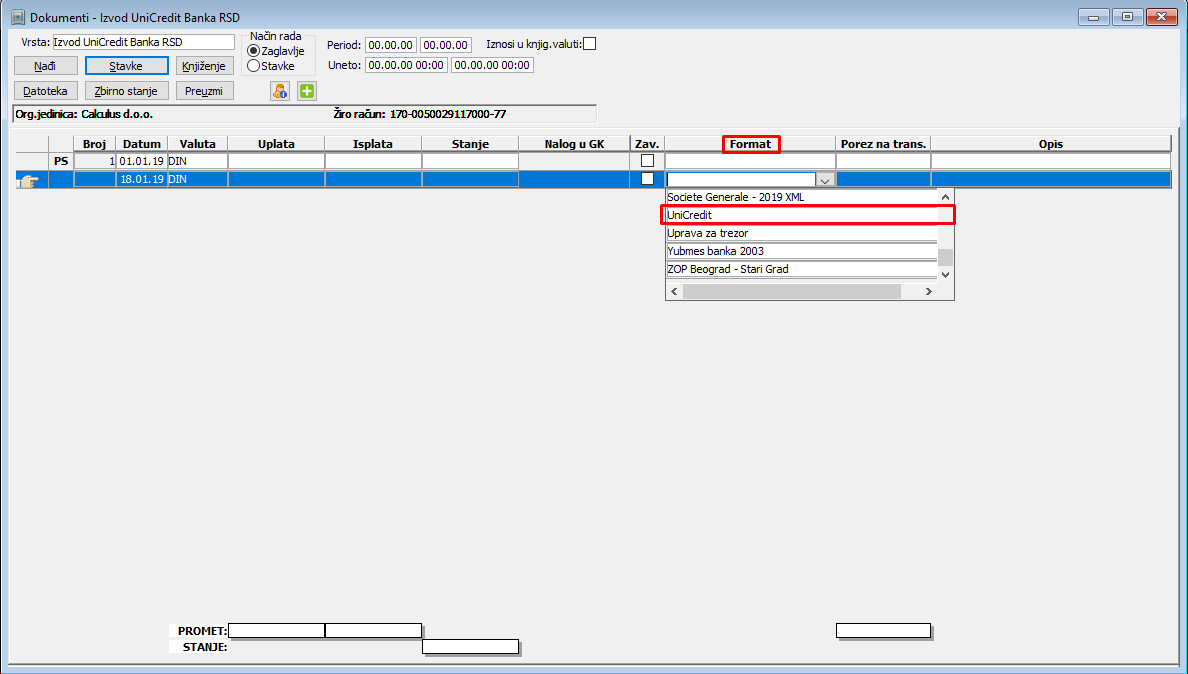Image resolution: width=1188 pixels, height=674 pixels.
Task: Click the pointing hand row indicator icon
Action: tap(29, 180)
